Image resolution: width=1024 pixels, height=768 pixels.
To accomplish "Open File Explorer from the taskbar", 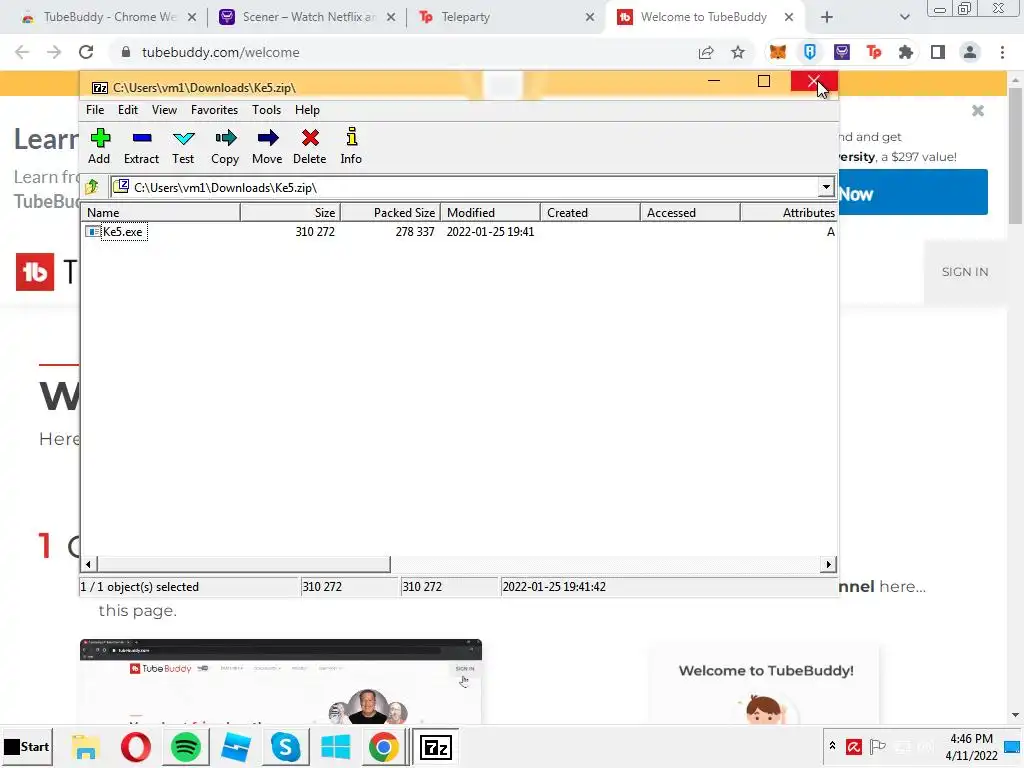I will (86, 747).
